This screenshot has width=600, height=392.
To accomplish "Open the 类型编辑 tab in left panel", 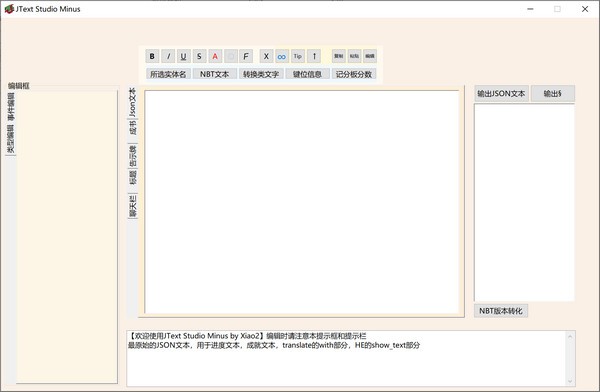I will point(11,139).
